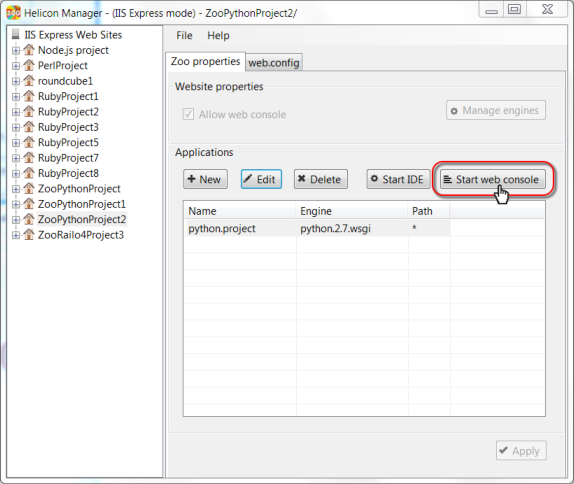
Task: Select RubyProject8 in the site tree
Action: click(x=68, y=173)
